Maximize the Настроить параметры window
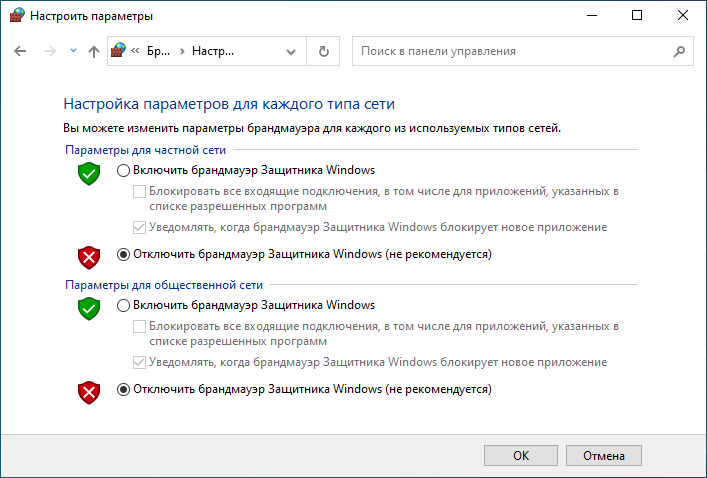Image resolution: width=707 pixels, height=478 pixels. click(x=637, y=15)
